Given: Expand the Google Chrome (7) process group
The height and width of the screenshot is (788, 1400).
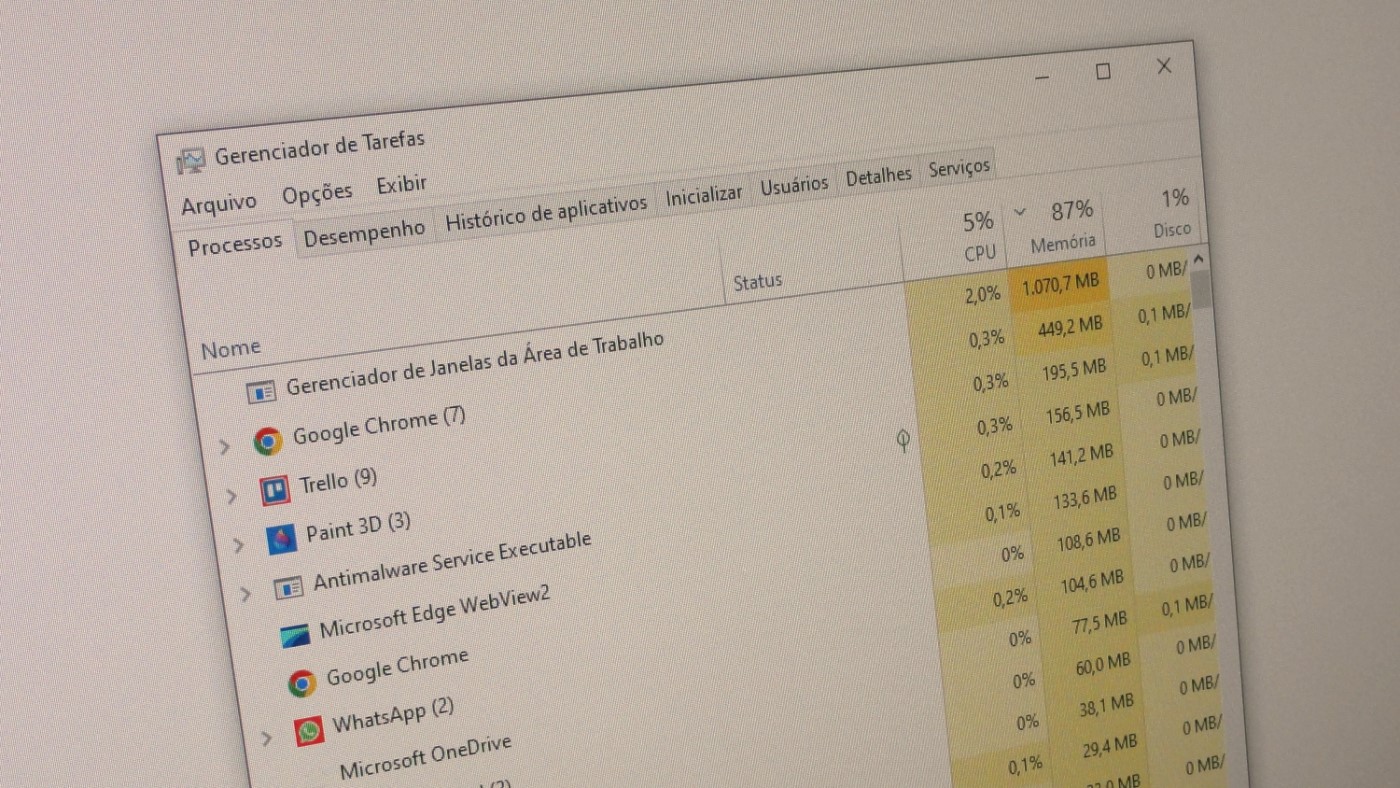Looking at the screenshot, I should pos(225,446).
